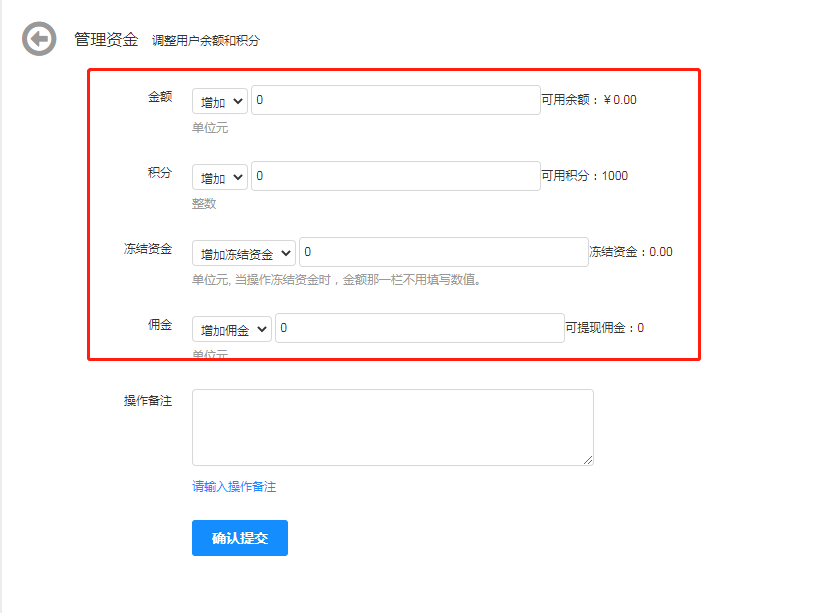Focus the 金额 amount input field
837x613 pixels.
(395, 100)
